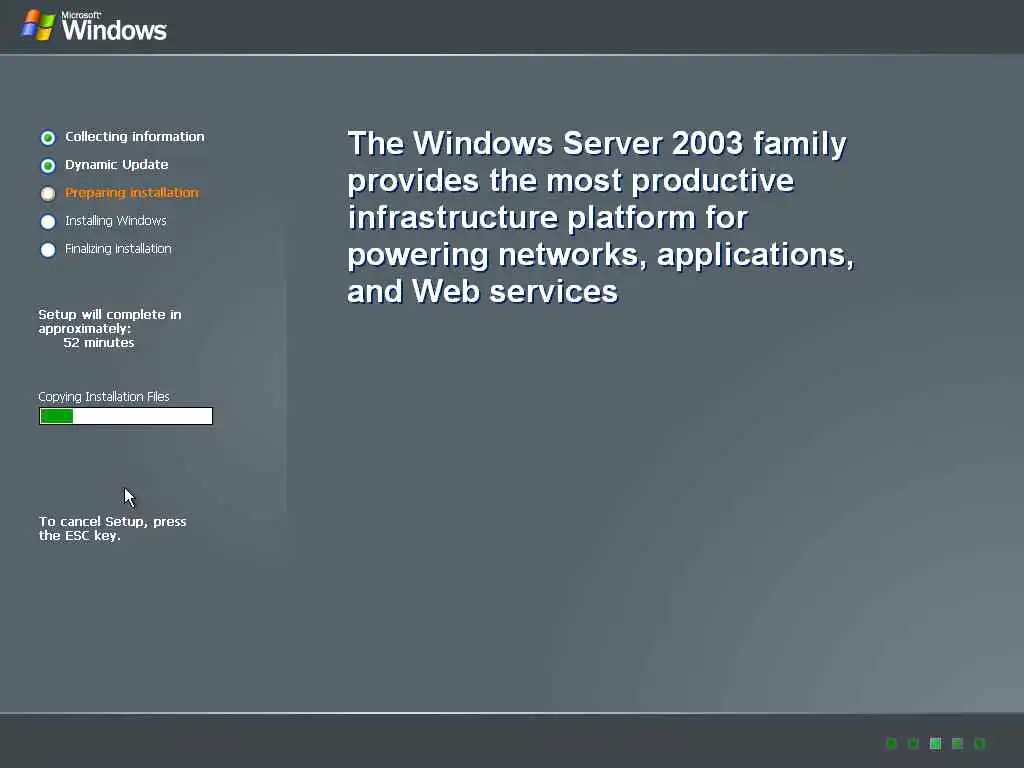Click the 'Finalizing installation' label
This screenshot has width=1024, height=768.
[x=118, y=249]
